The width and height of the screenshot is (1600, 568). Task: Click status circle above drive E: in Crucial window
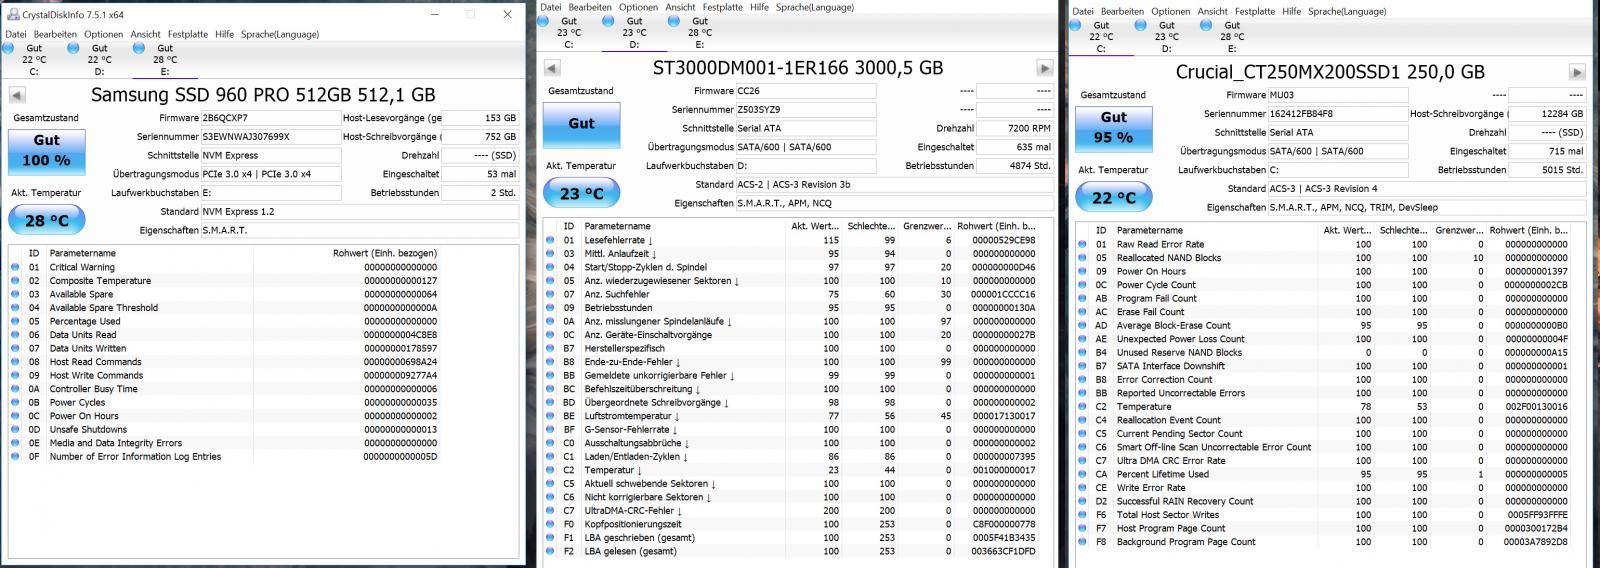click(x=1205, y=25)
